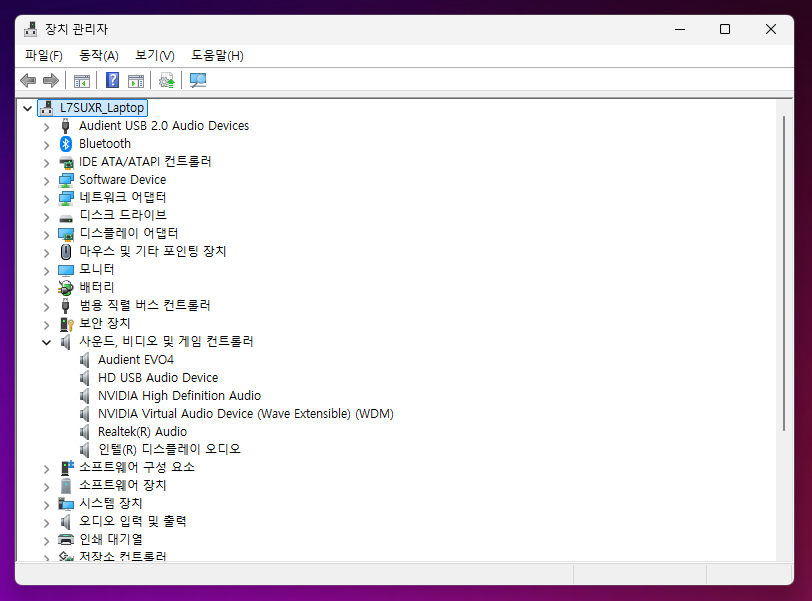Click the 오디오 입력 및 출력 speaker icon
This screenshot has height=601, width=812.
click(x=65, y=522)
